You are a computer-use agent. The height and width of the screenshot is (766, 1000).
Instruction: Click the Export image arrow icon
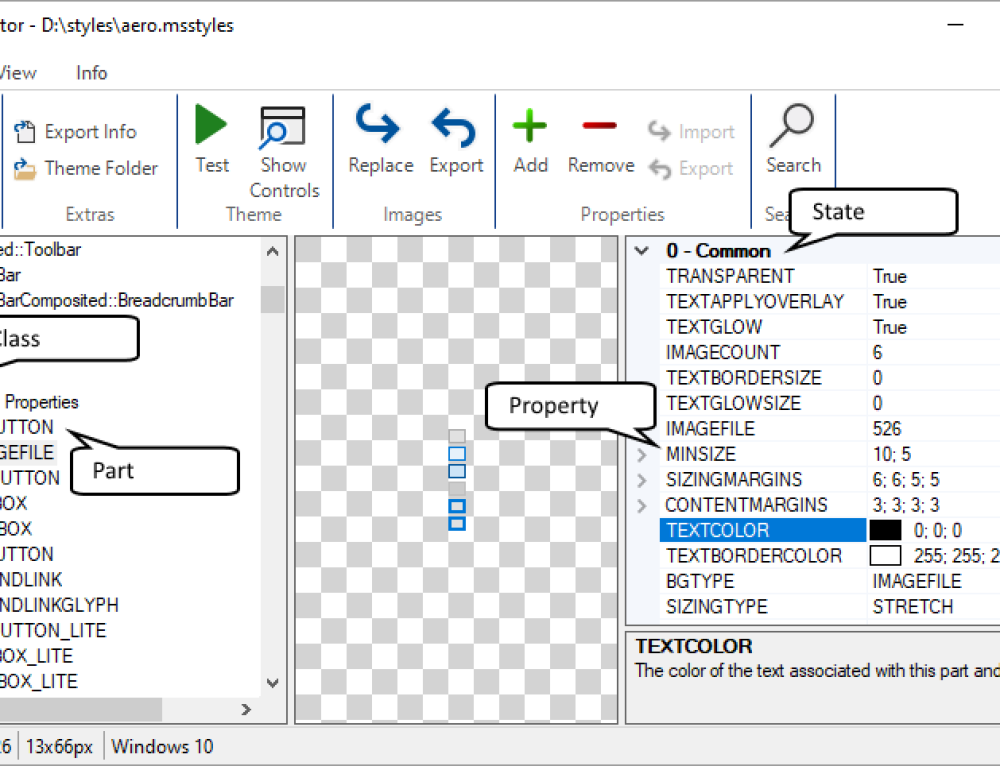pos(455,127)
